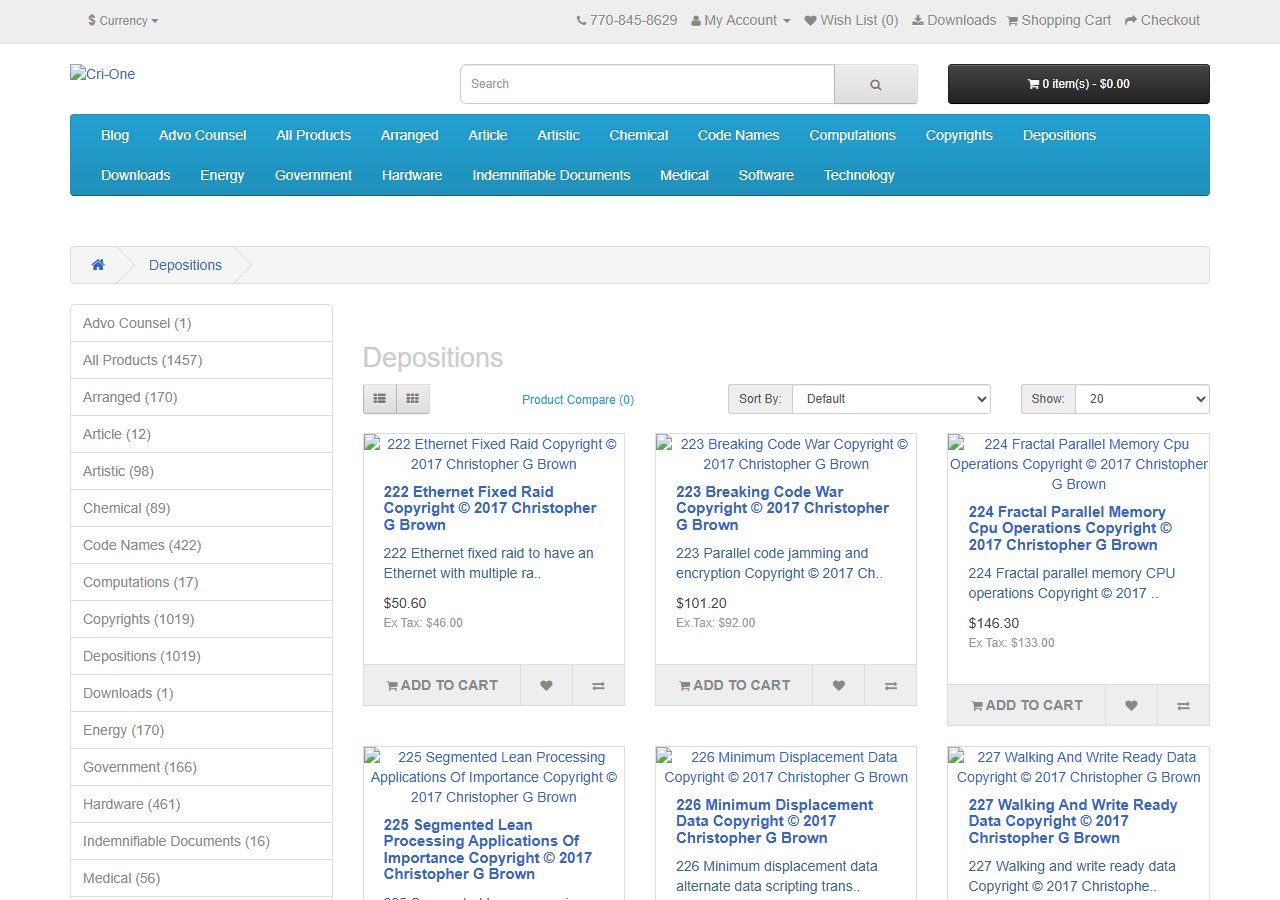Go to Checkout
This screenshot has height=900, width=1280.
tap(1162, 20)
